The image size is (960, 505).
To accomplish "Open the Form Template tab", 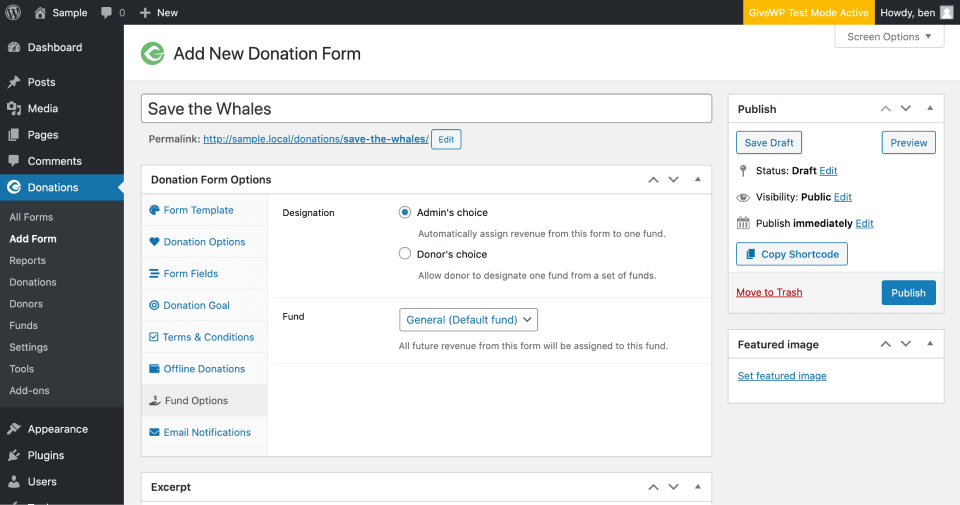I will 204,210.
